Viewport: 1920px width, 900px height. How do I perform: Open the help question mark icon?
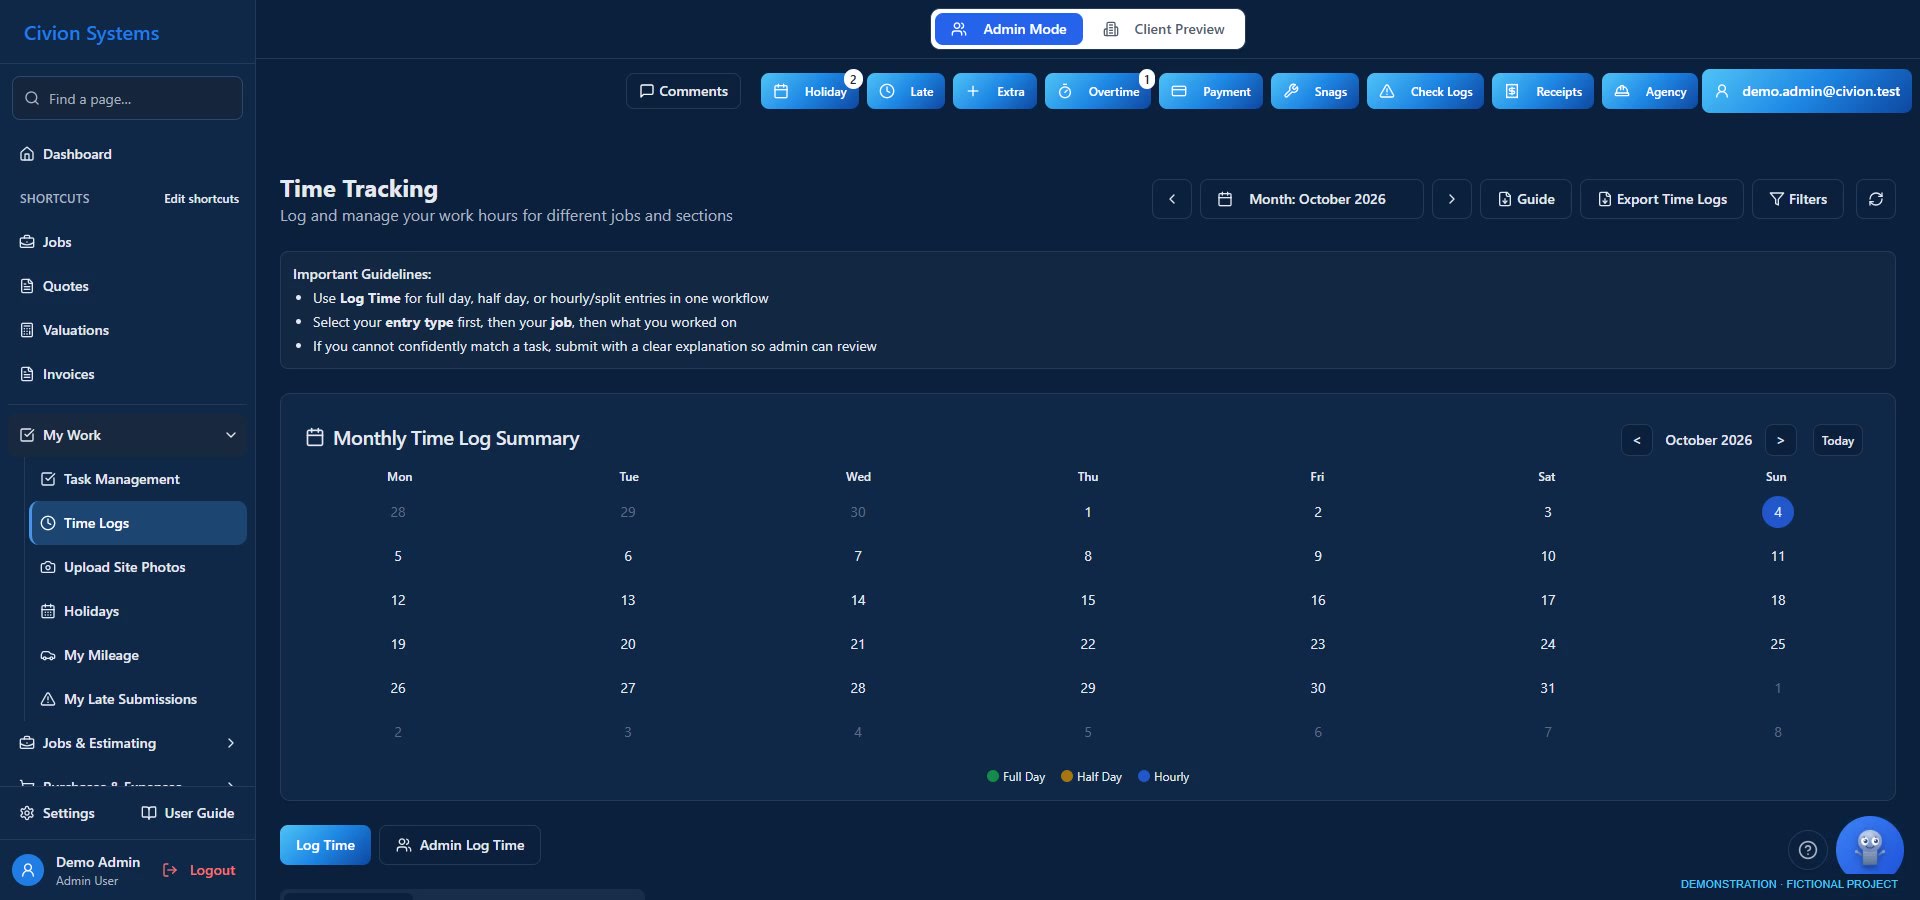pos(1807,850)
